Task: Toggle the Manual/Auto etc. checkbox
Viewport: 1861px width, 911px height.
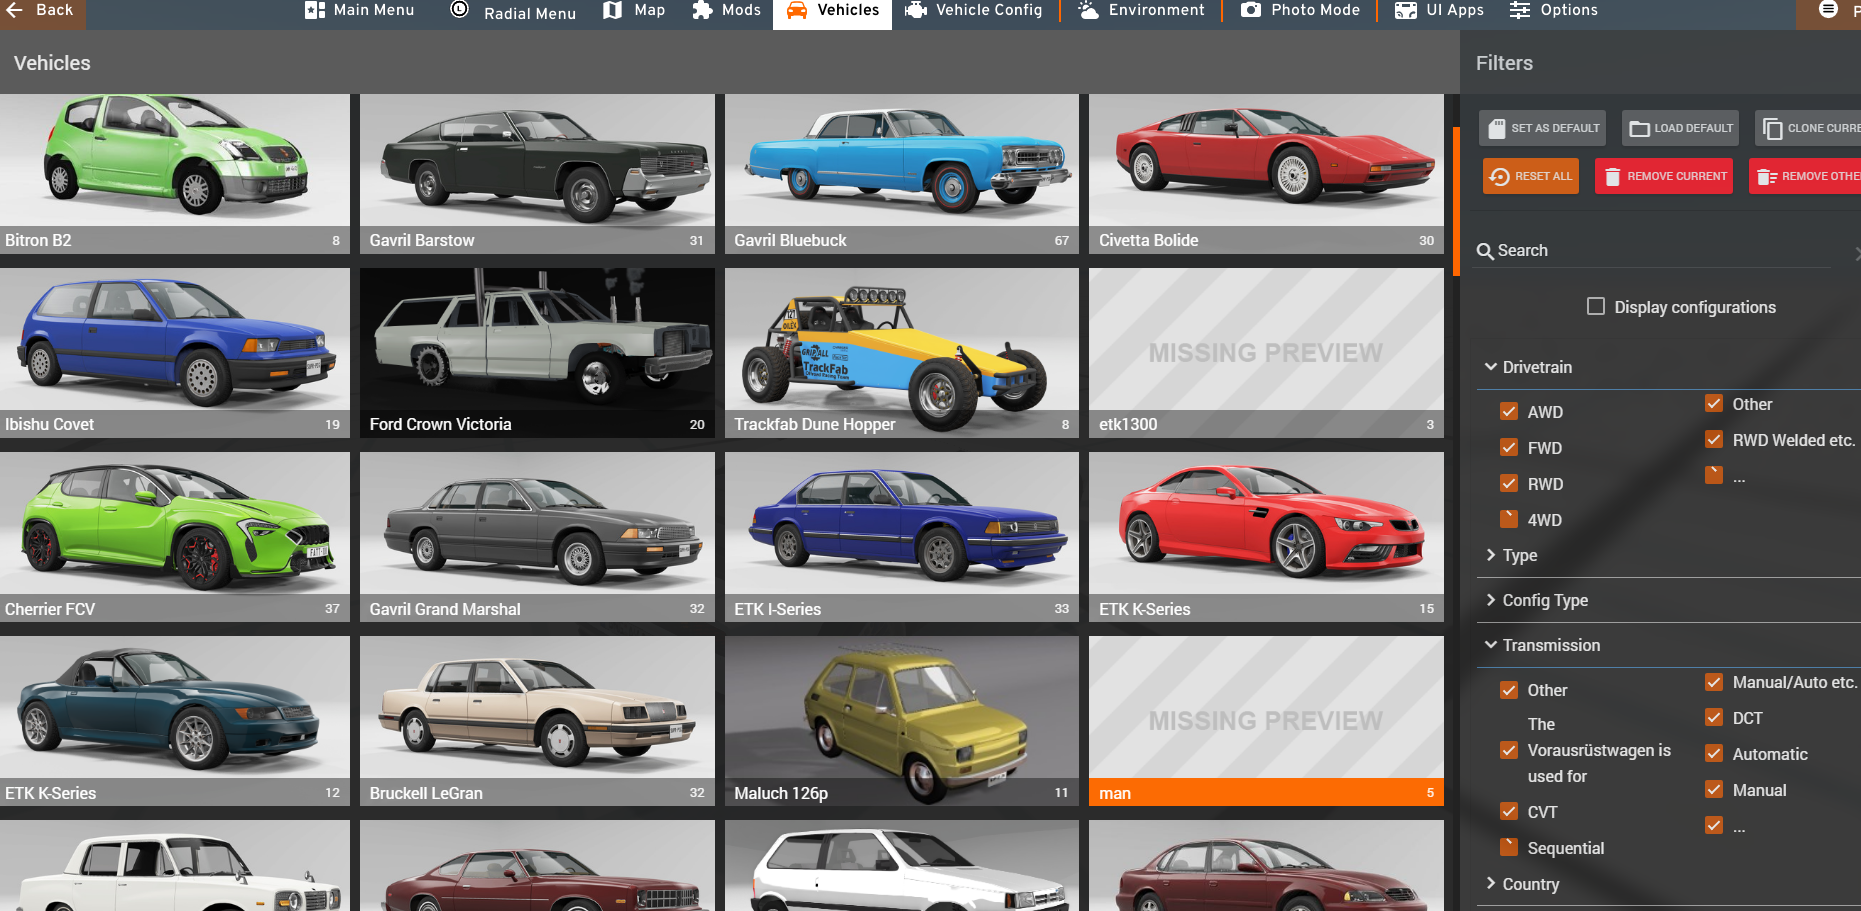Action: click(x=1714, y=681)
